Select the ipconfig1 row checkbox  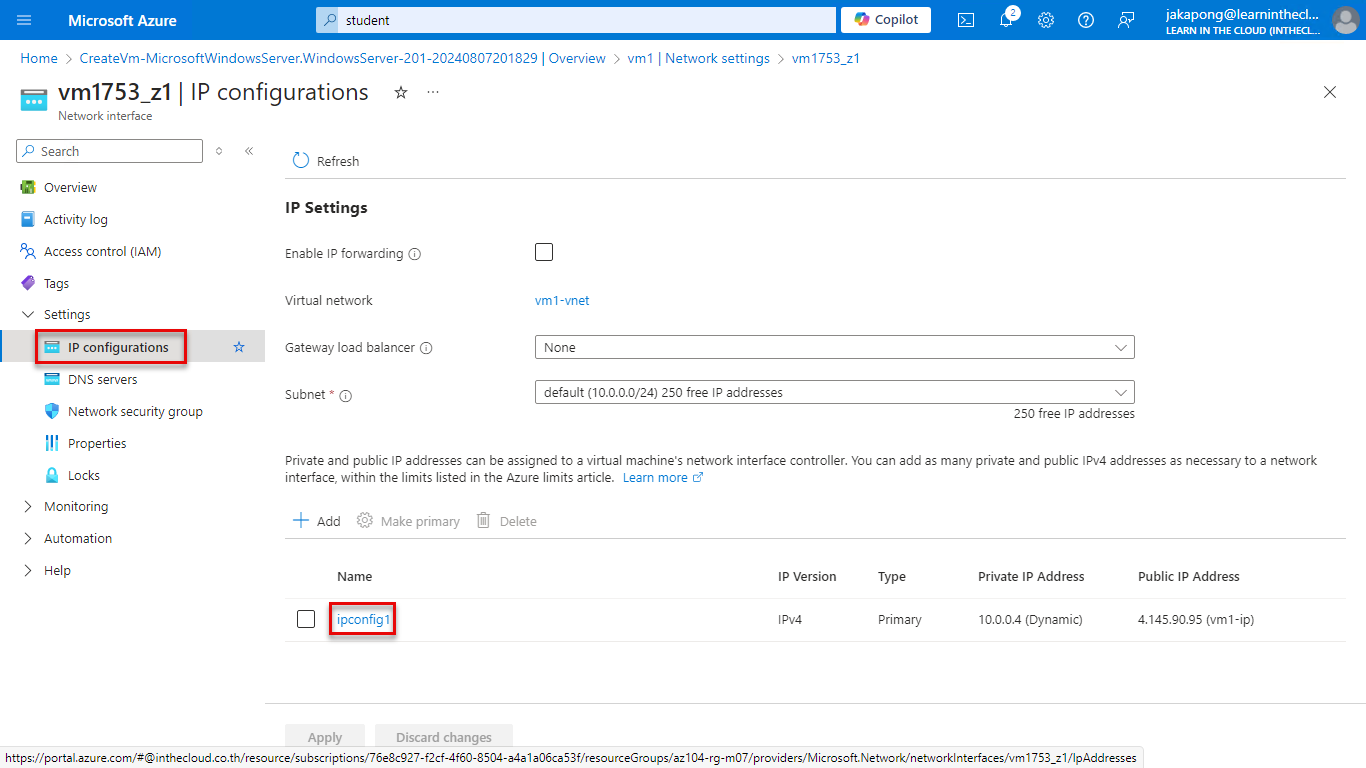(306, 619)
